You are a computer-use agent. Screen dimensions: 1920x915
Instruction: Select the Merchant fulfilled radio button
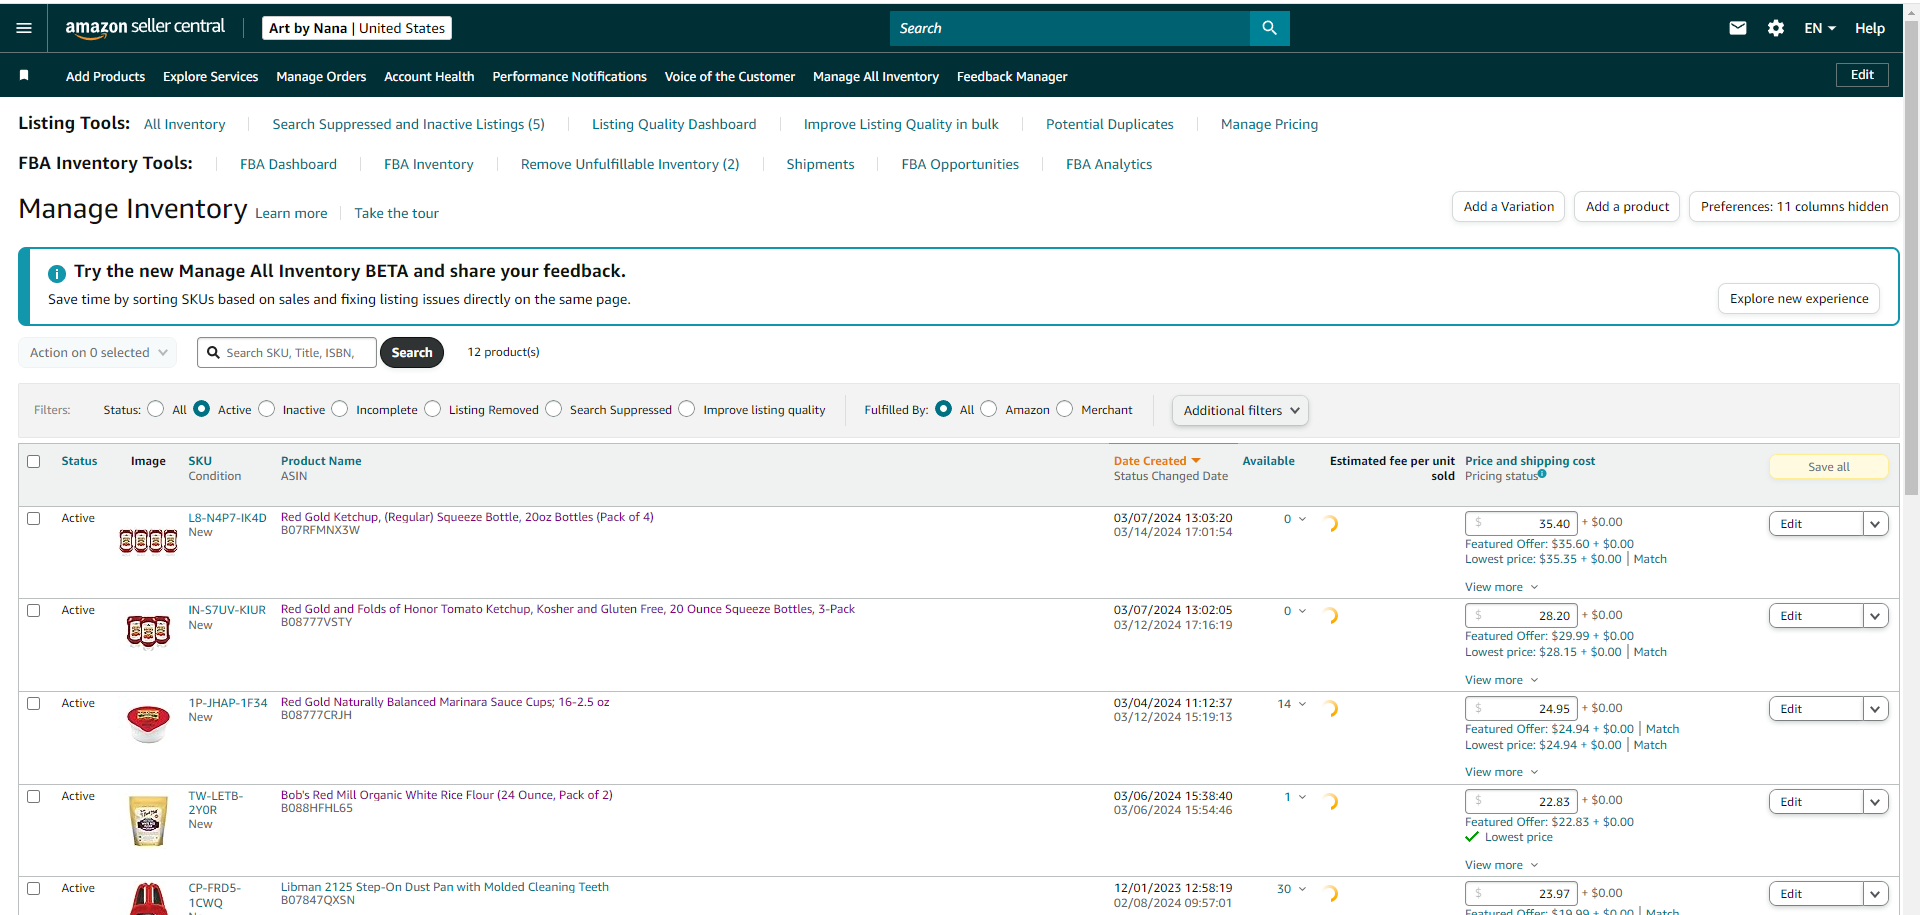(1065, 409)
